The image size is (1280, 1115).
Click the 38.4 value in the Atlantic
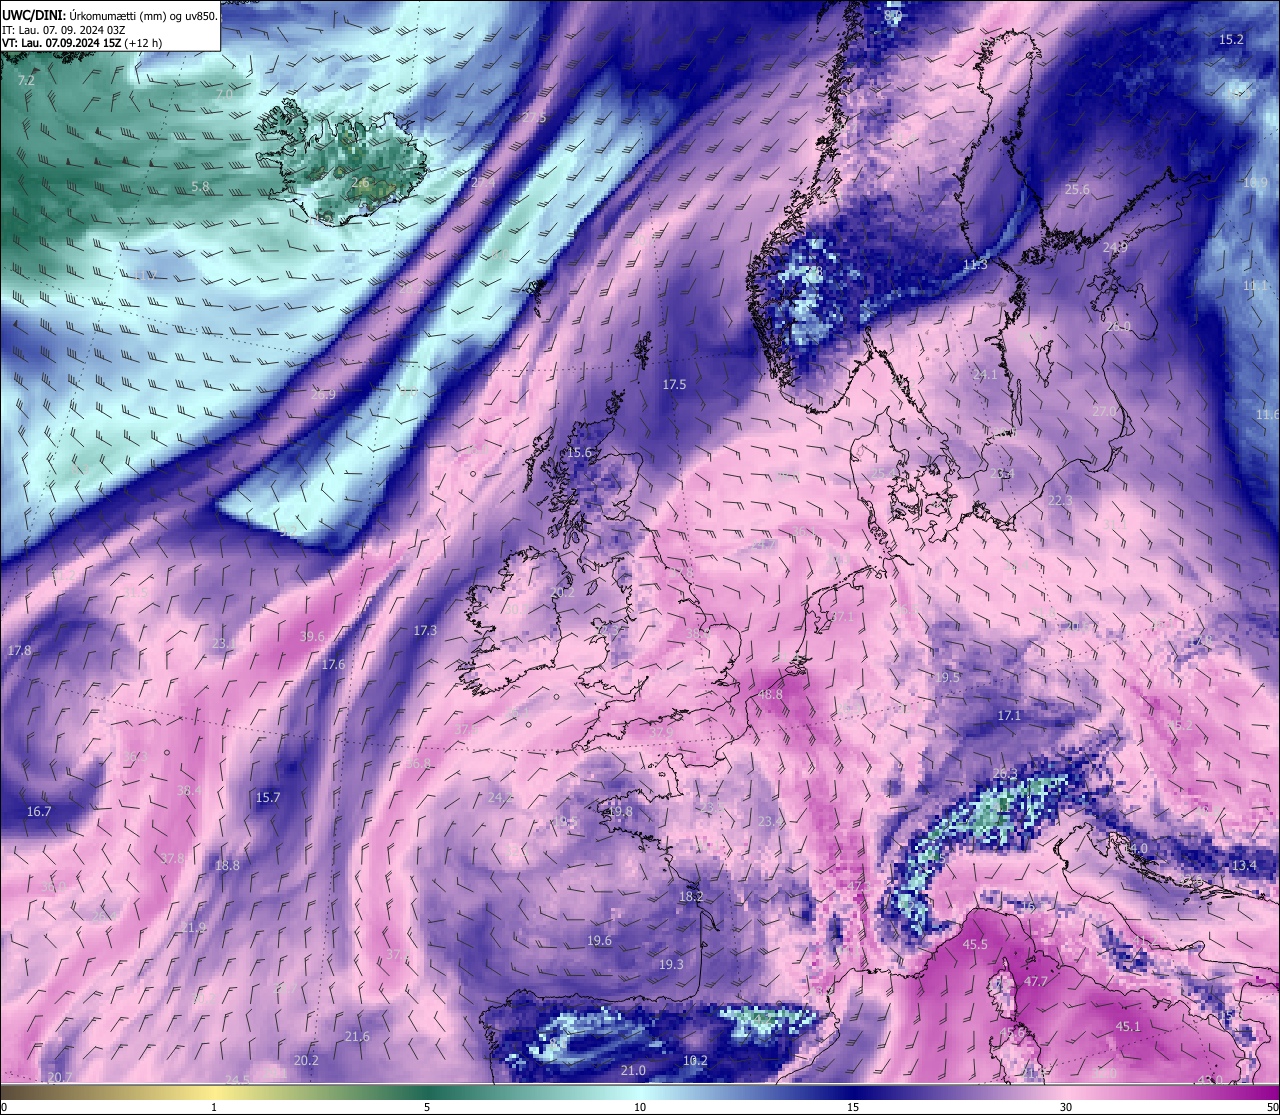(188, 790)
